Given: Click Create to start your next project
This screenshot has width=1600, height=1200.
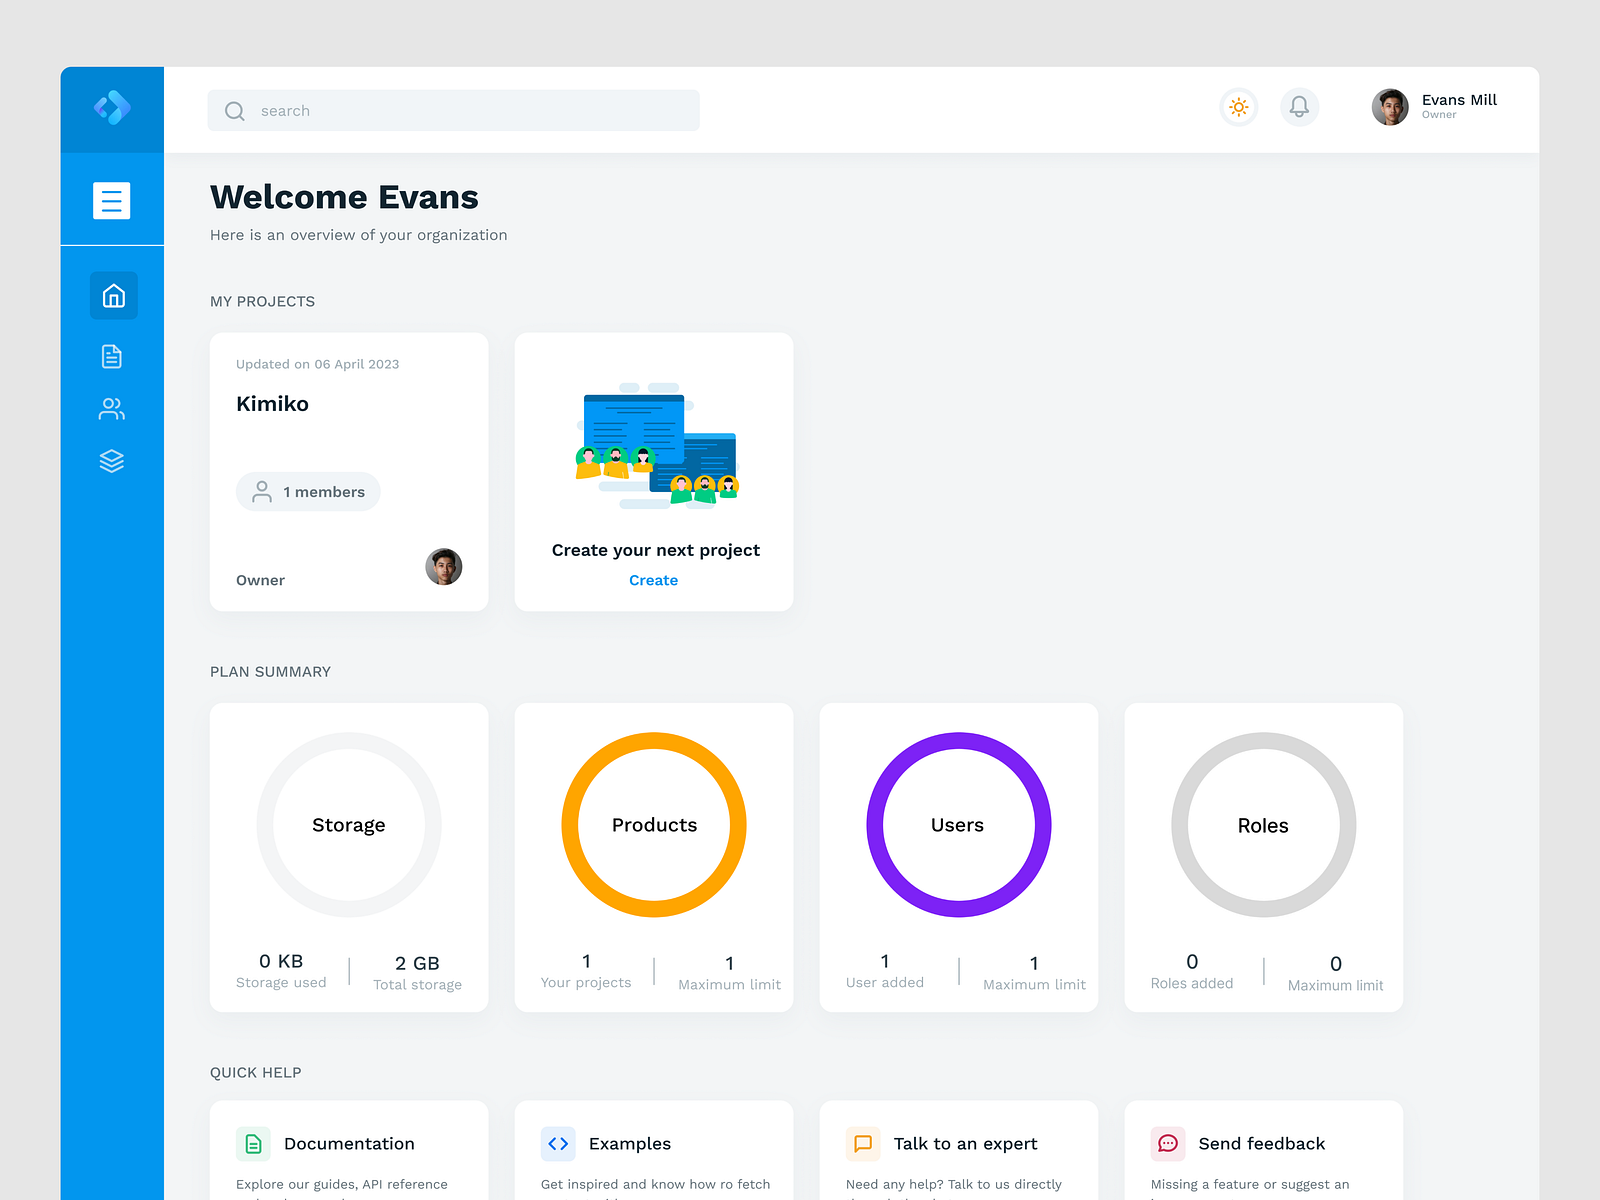Looking at the screenshot, I should [x=653, y=580].
